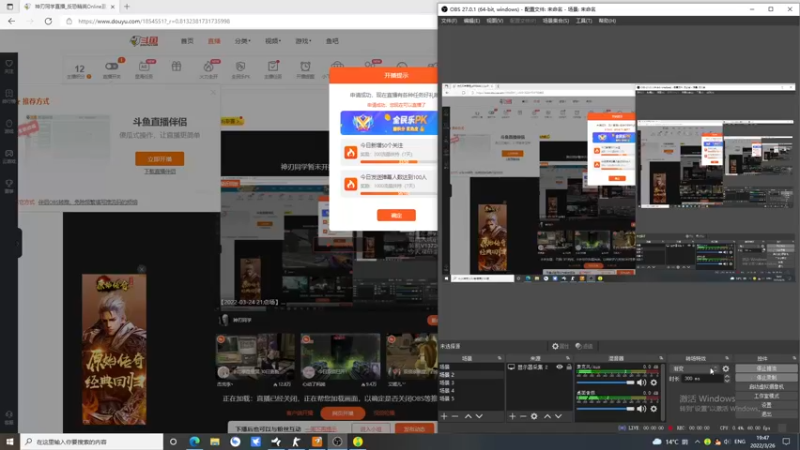This screenshot has height=450, width=800.
Task: Move source up in OBS sources panel
Action: [x=547, y=416]
